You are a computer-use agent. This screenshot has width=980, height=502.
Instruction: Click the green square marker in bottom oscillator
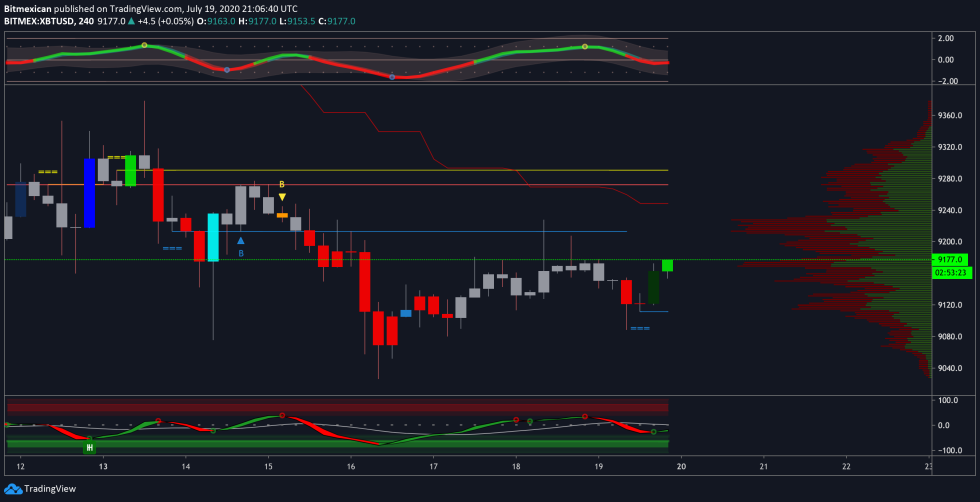coord(89,448)
